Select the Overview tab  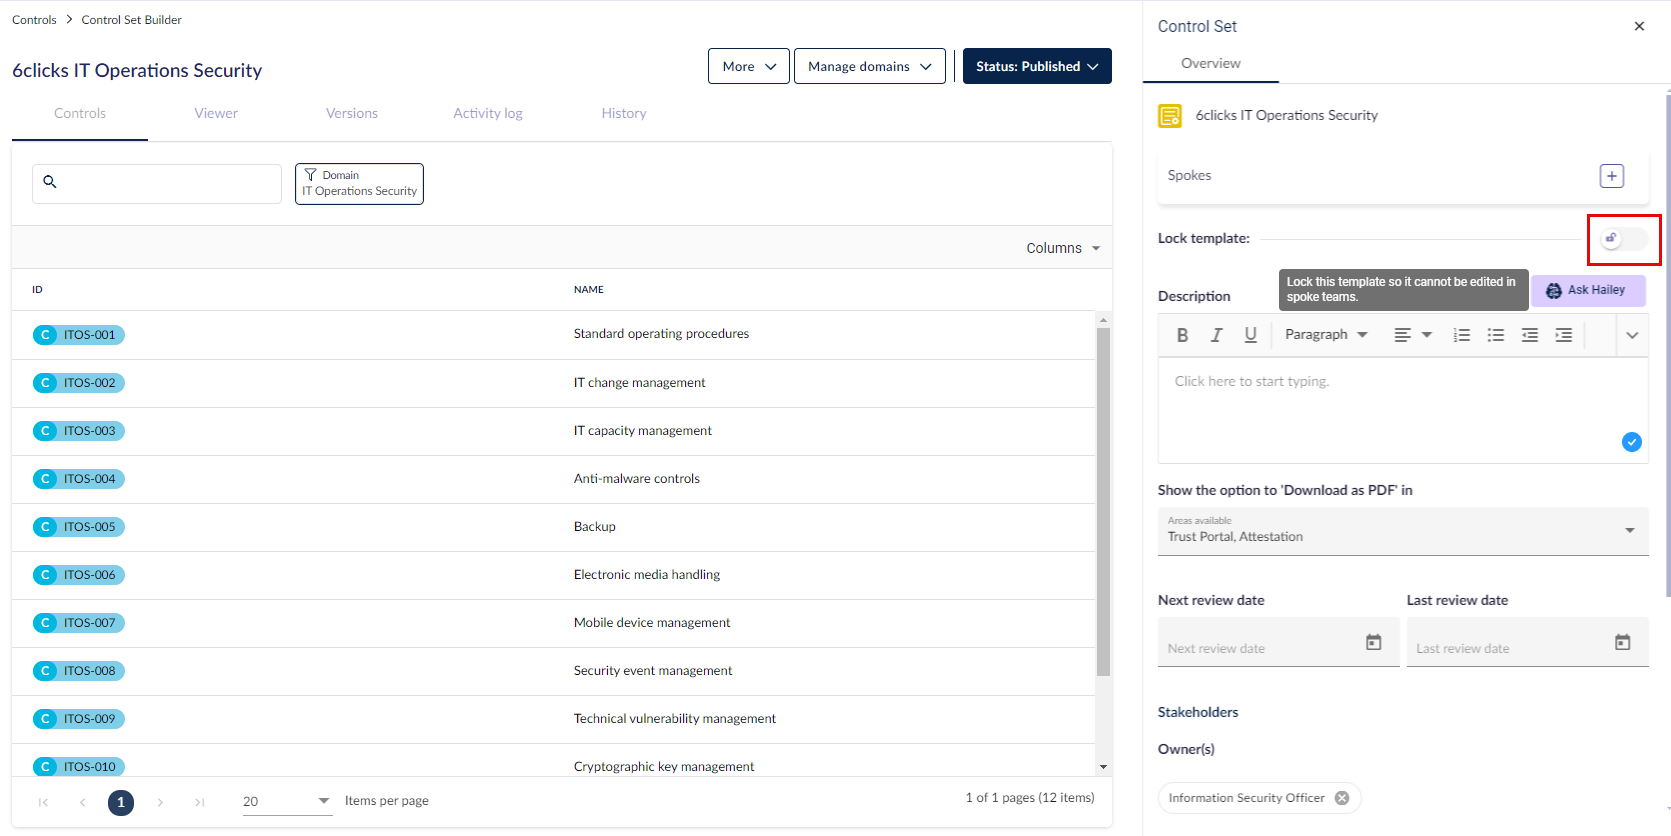(1210, 63)
